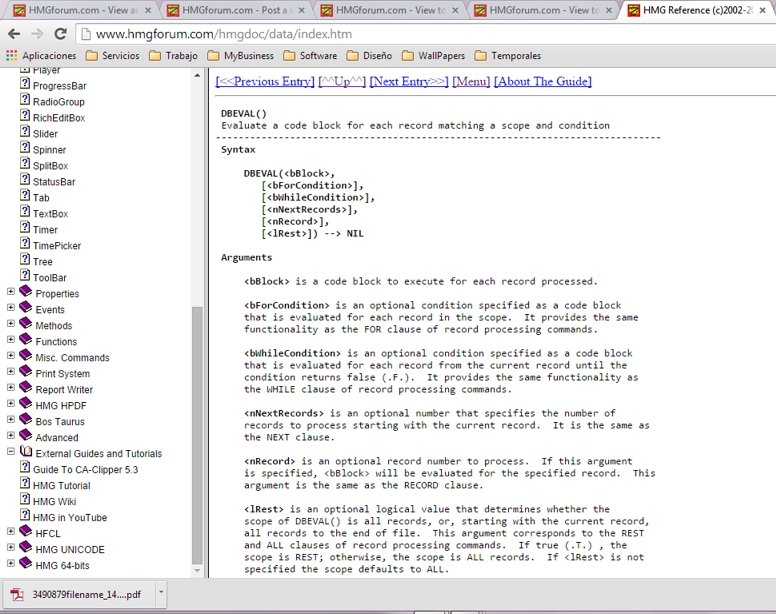Click the PDF icon in downloads bar

click(x=17, y=593)
